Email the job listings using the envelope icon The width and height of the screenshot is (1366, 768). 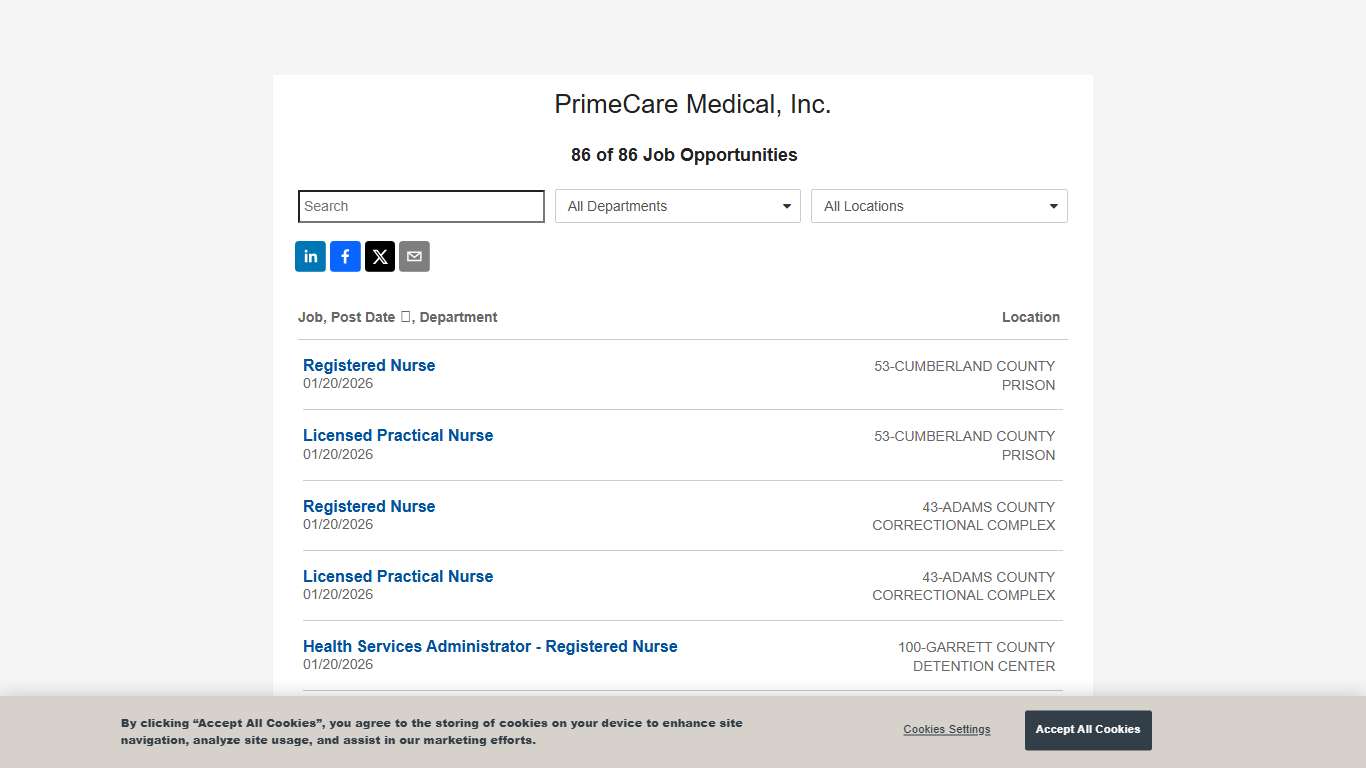click(x=414, y=256)
